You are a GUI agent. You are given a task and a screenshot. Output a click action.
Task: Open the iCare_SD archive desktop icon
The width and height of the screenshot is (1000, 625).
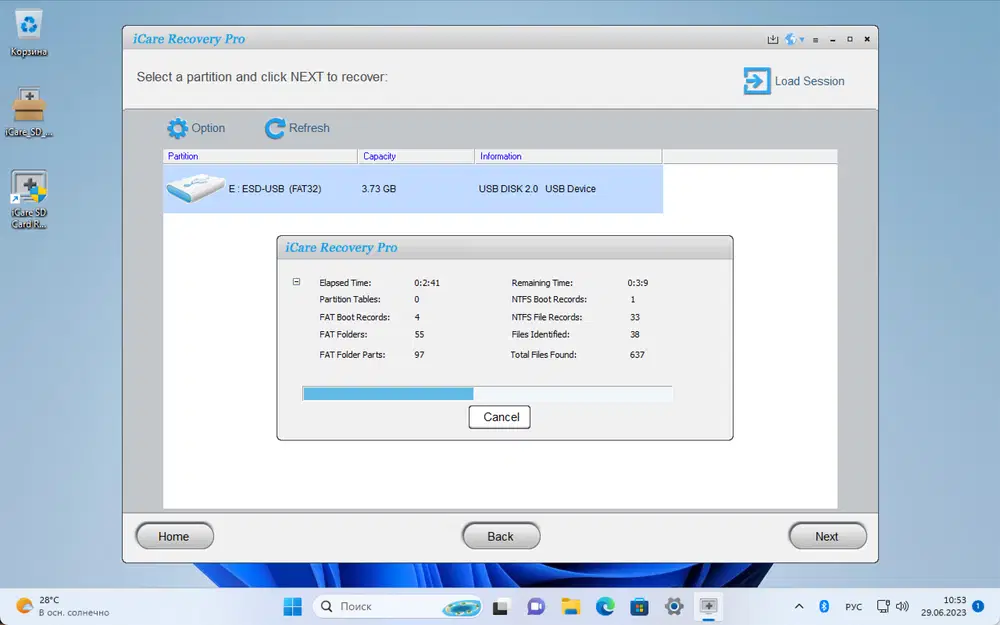point(29,113)
